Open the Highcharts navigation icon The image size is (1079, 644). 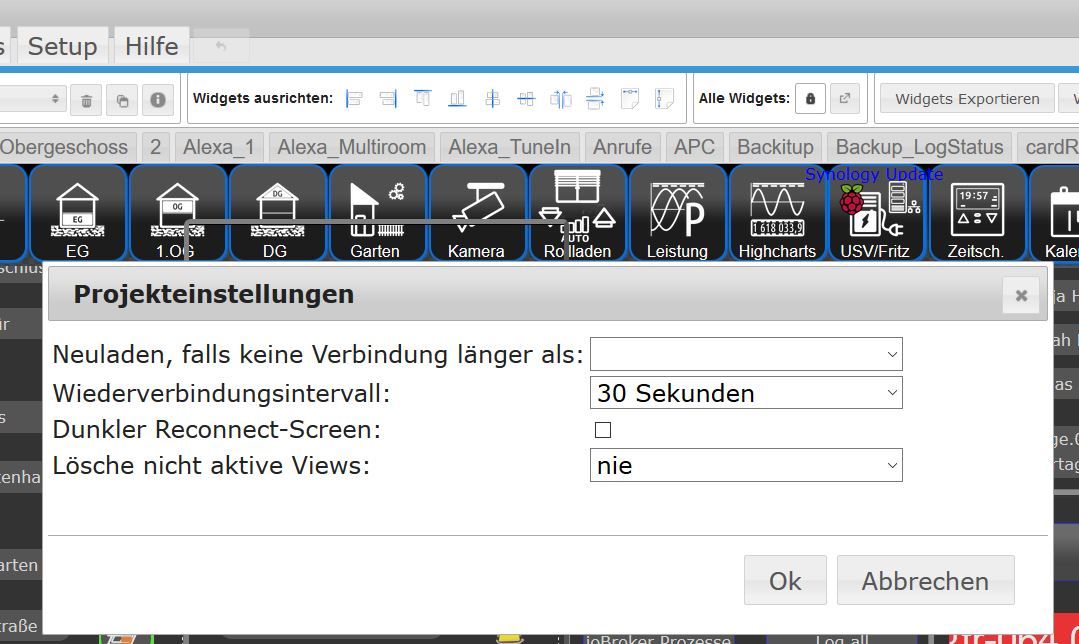pyautogui.click(x=777, y=213)
